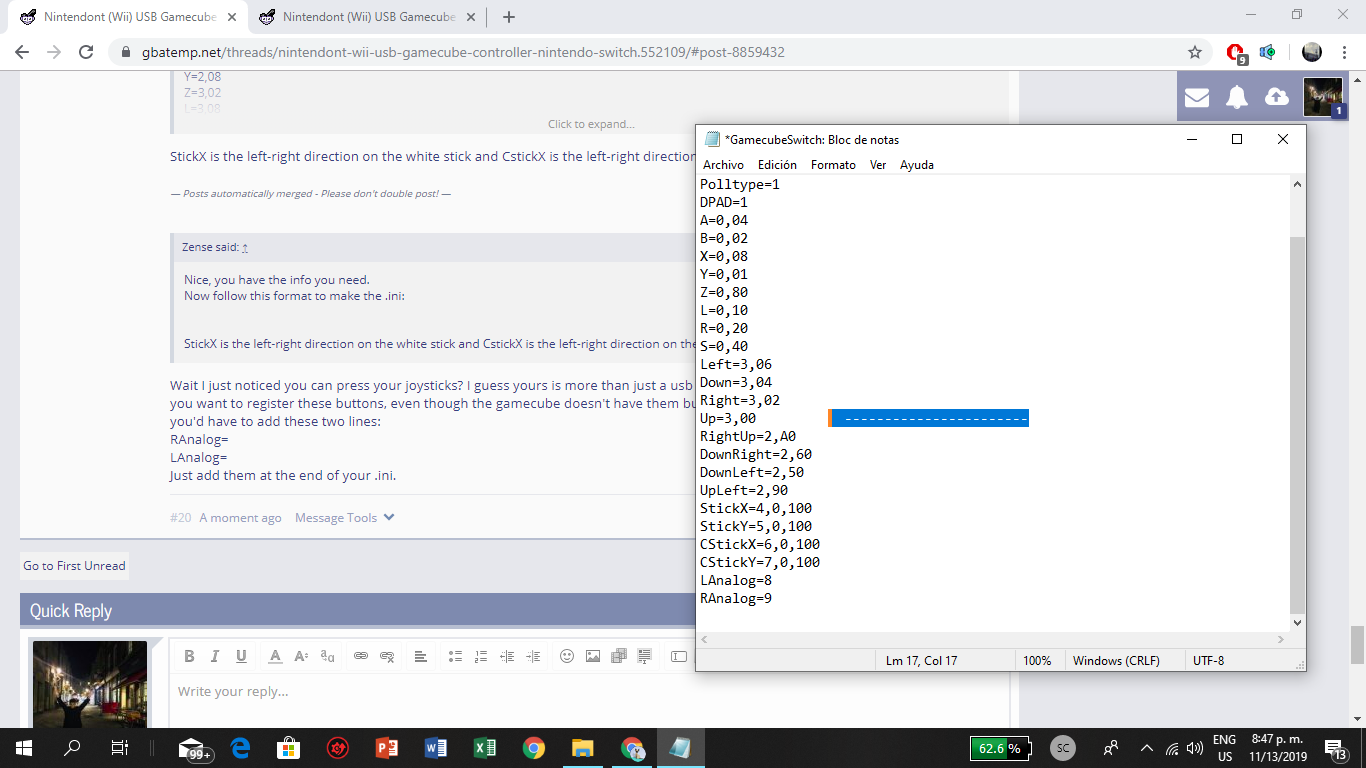Click the Polltype=1 line in Notepad
This screenshot has height=768, width=1366.
click(x=740, y=185)
